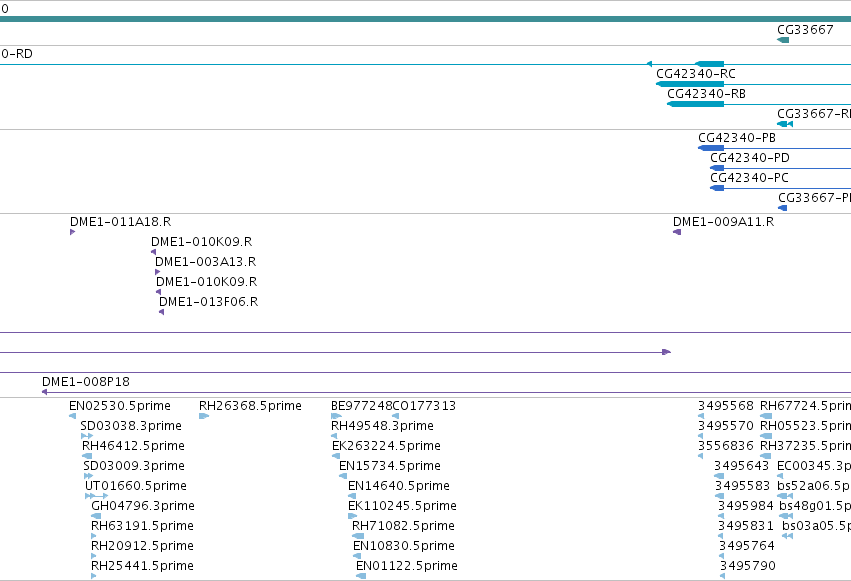Open DME1-009A11.R feature
851x581 pixels.
tap(723, 222)
